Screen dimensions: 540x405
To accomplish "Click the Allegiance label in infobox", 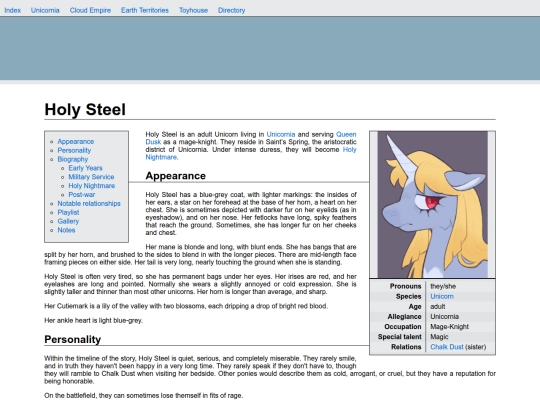I will click(404, 316).
